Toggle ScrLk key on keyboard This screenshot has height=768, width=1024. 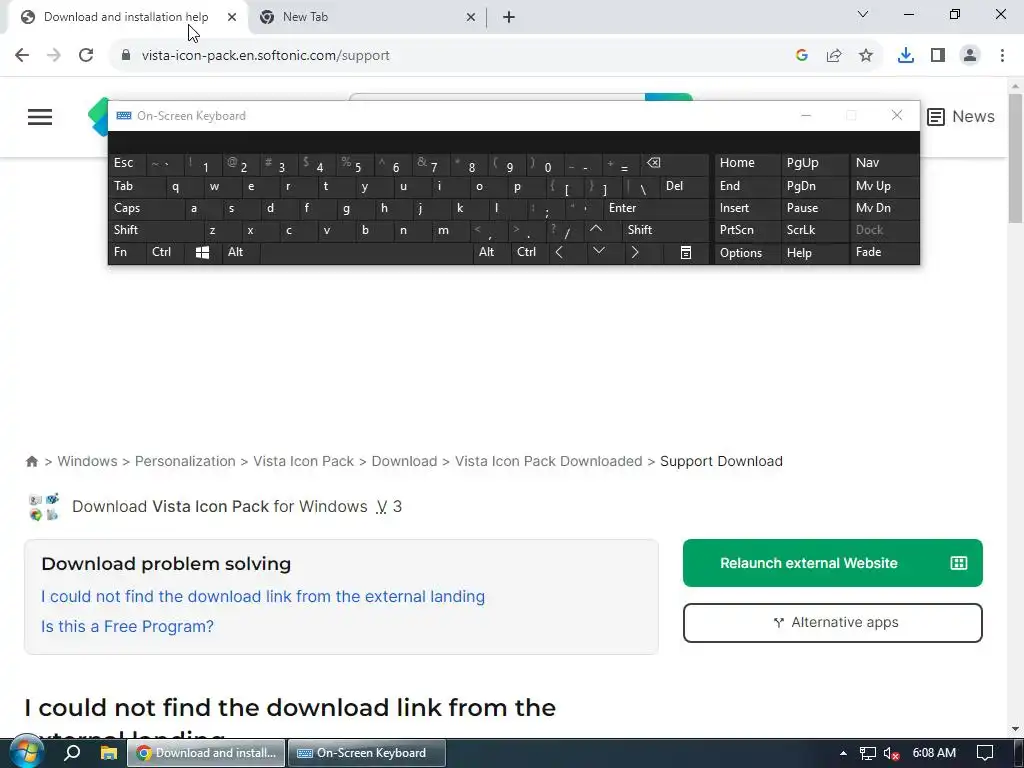(x=815, y=230)
